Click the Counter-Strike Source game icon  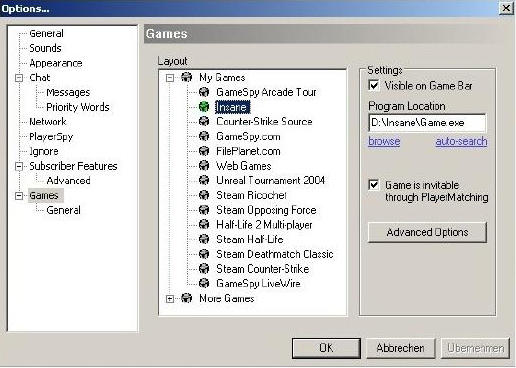[204, 121]
